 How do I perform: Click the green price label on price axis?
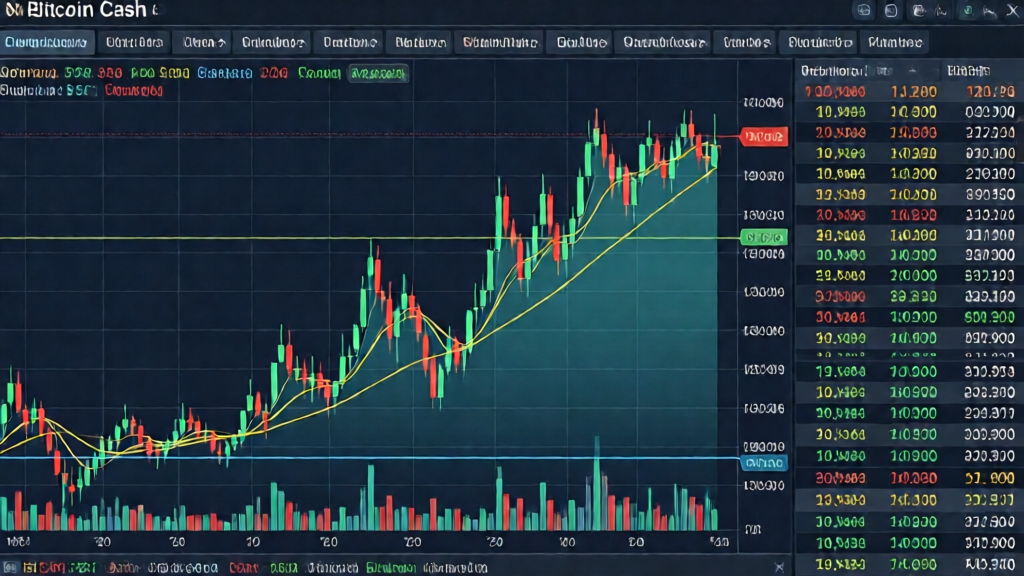[x=765, y=238]
